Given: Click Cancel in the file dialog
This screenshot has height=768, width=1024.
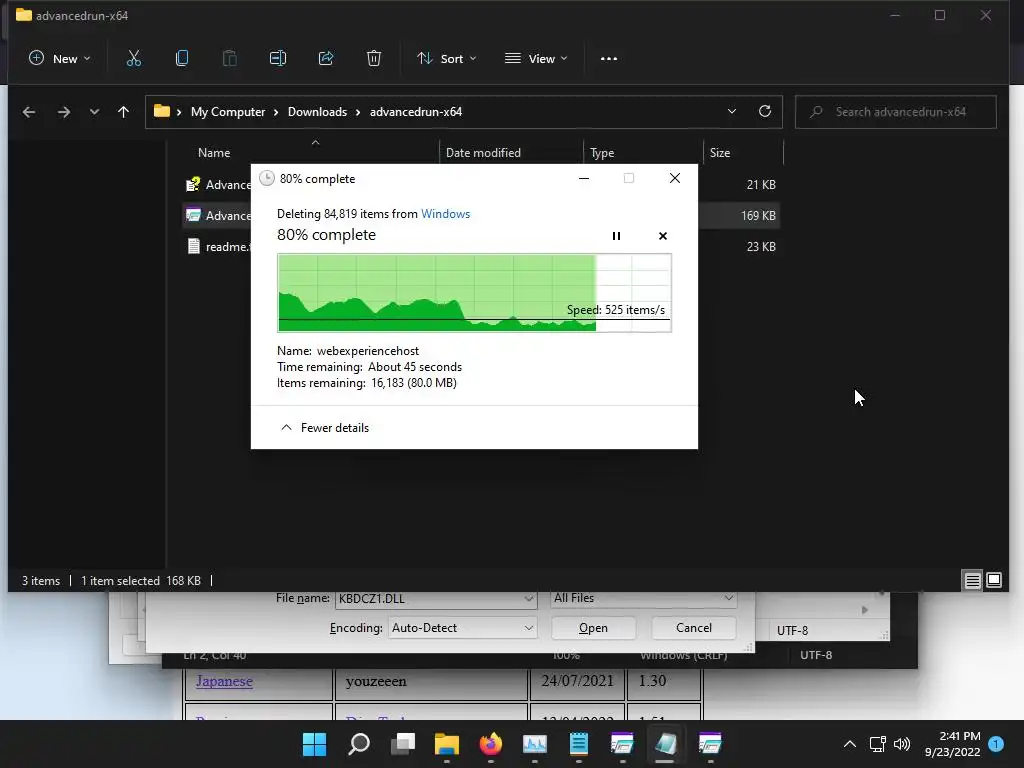Looking at the screenshot, I should pos(694,628).
